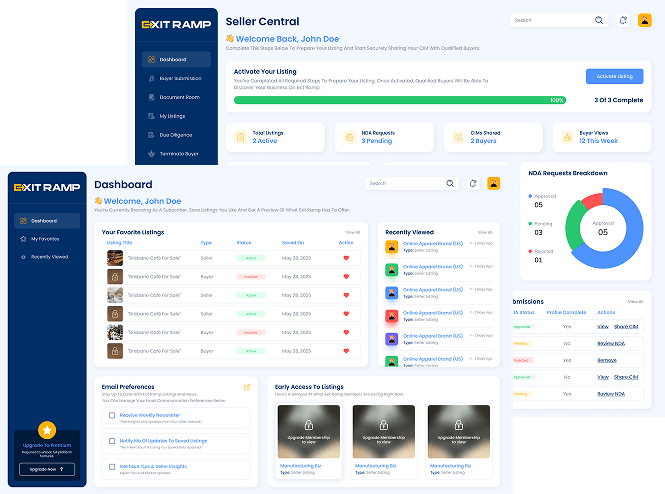Open the user avatar in Seller Central header
This screenshot has height=494, width=665.
644,20
